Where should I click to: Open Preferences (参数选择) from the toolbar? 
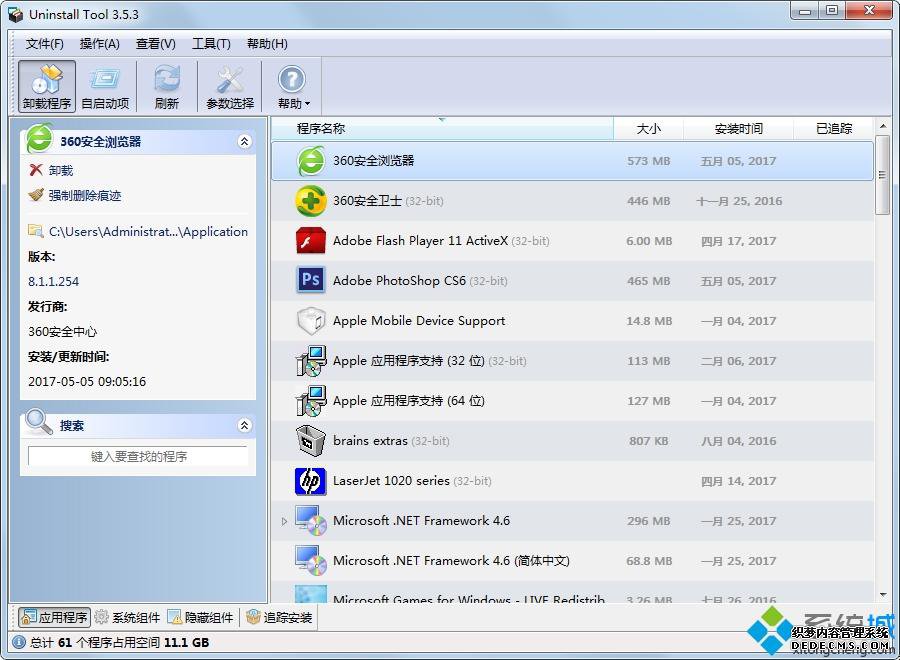coord(230,87)
